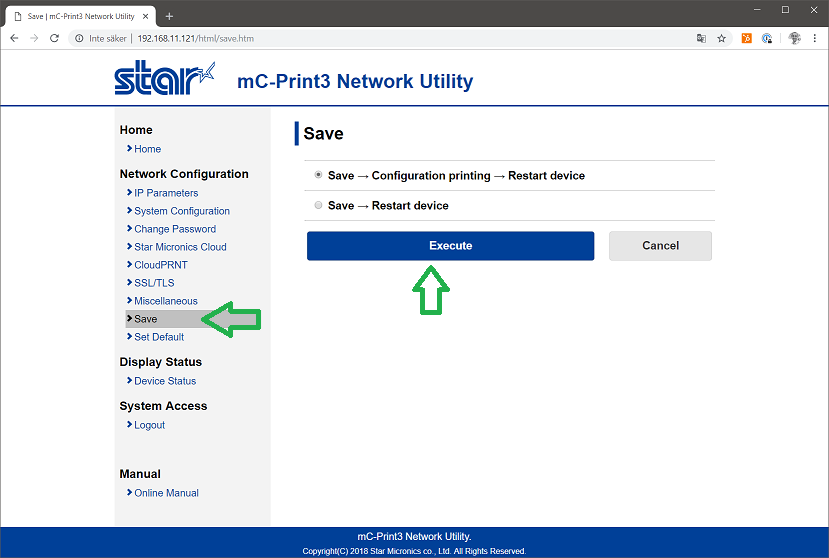
Task: Click the Network Configuration section heading
Action: pos(184,174)
